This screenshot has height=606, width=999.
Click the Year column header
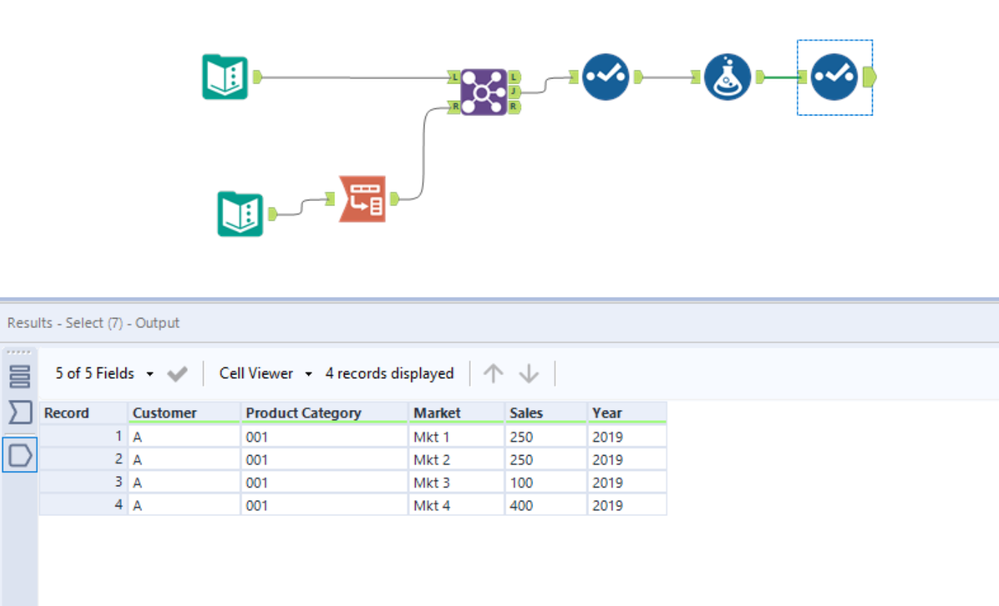pos(627,413)
